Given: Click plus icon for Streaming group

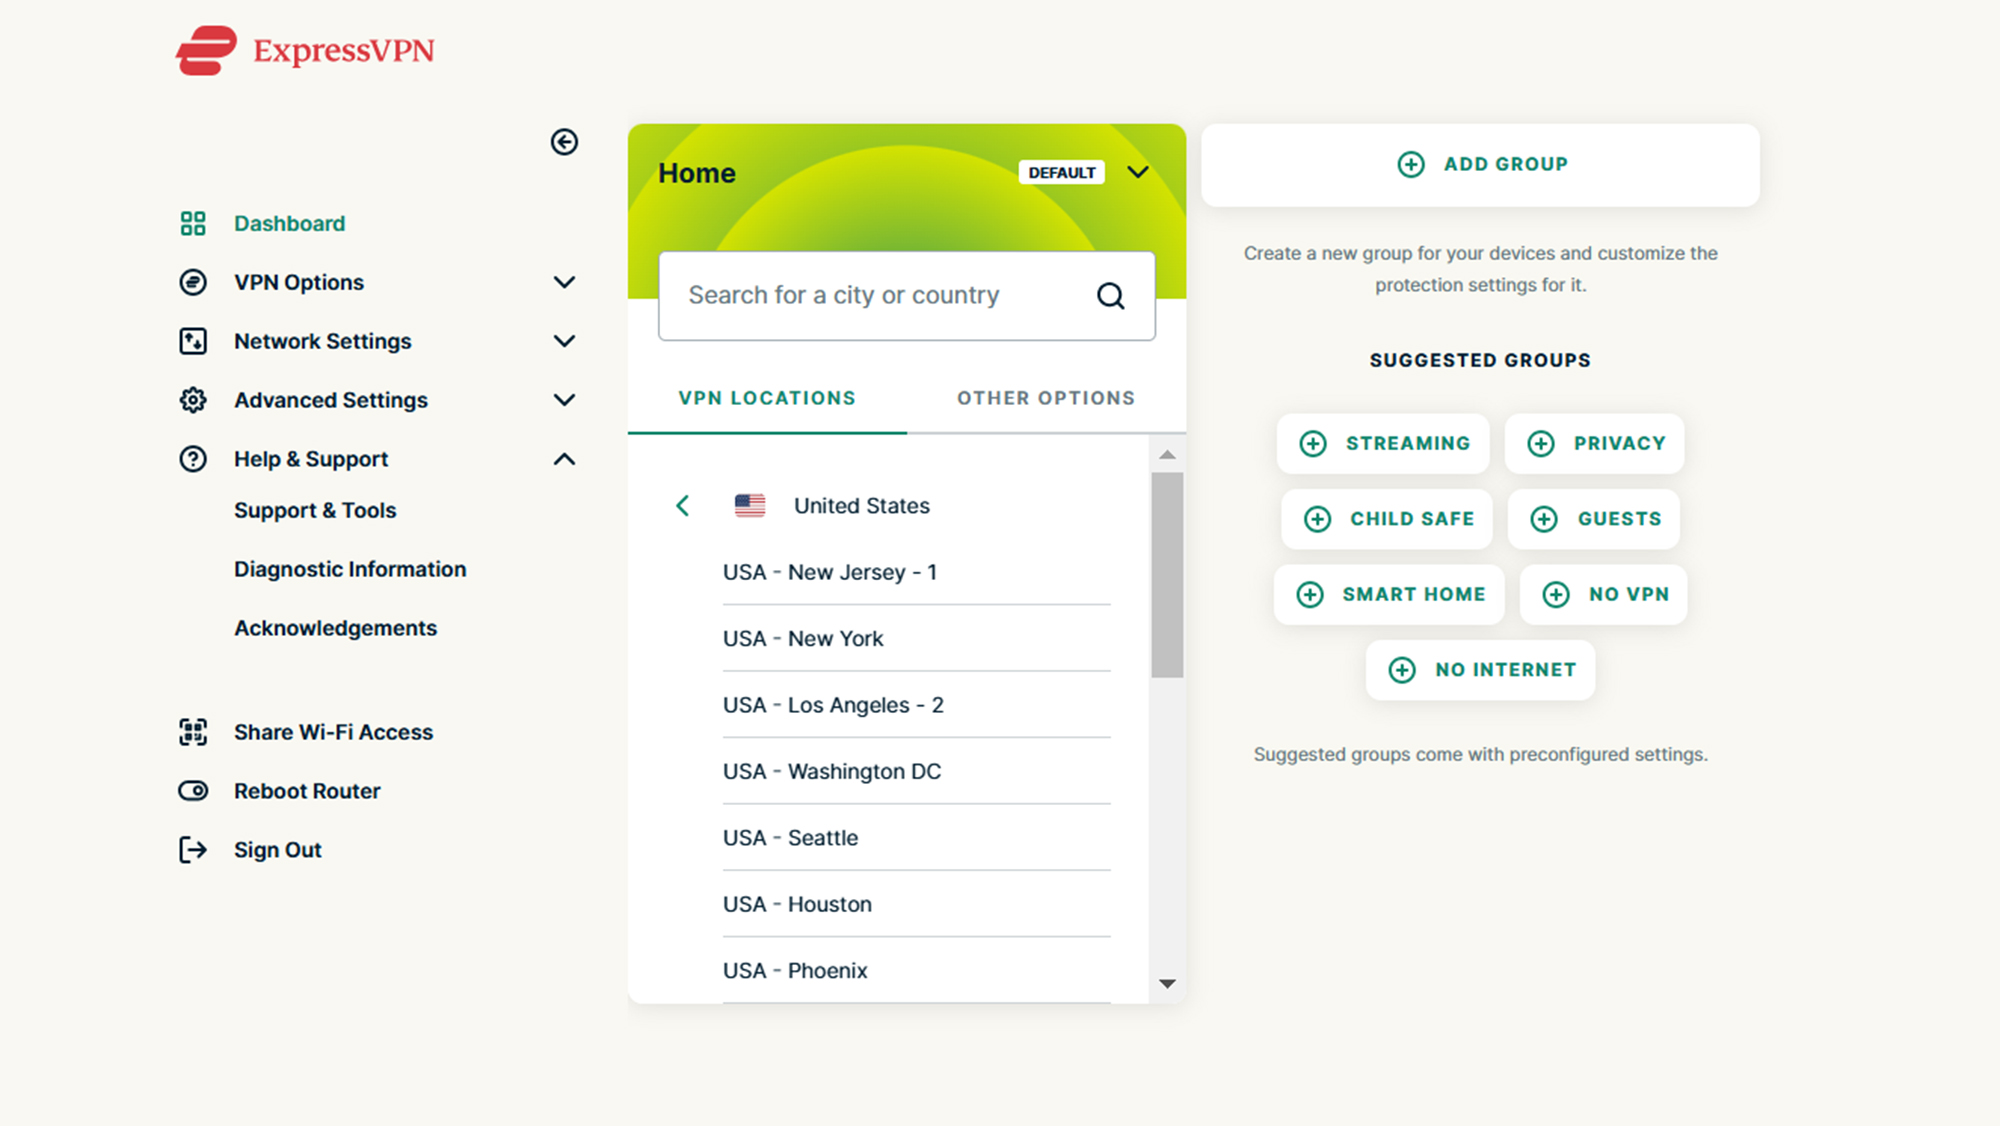Looking at the screenshot, I should (1313, 443).
